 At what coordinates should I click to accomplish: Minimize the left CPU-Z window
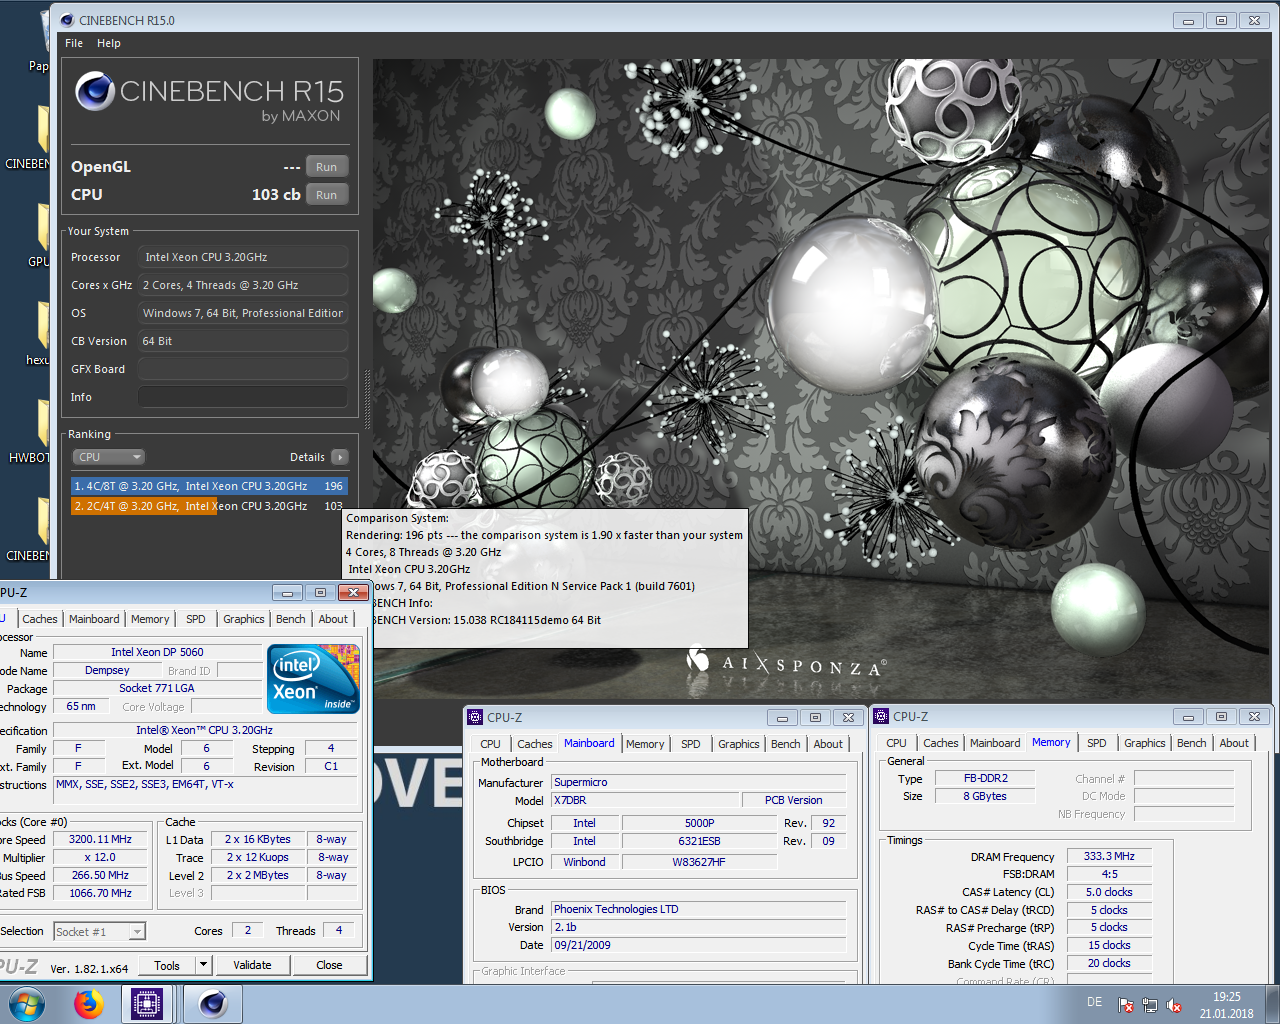click(x=287, y=593)
